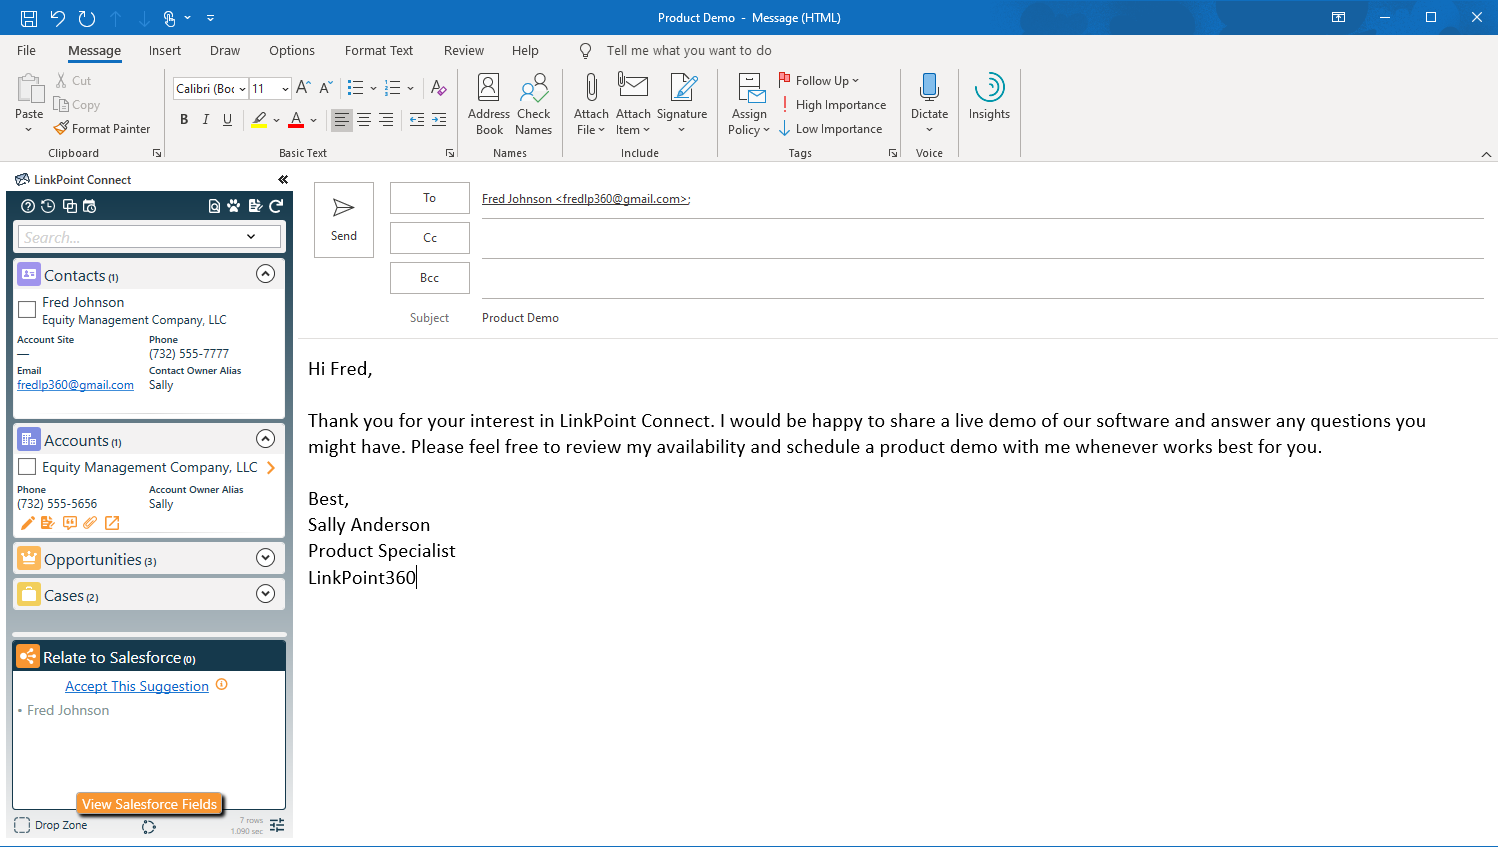Click the Redo icon in quick access toolbar

87,18
